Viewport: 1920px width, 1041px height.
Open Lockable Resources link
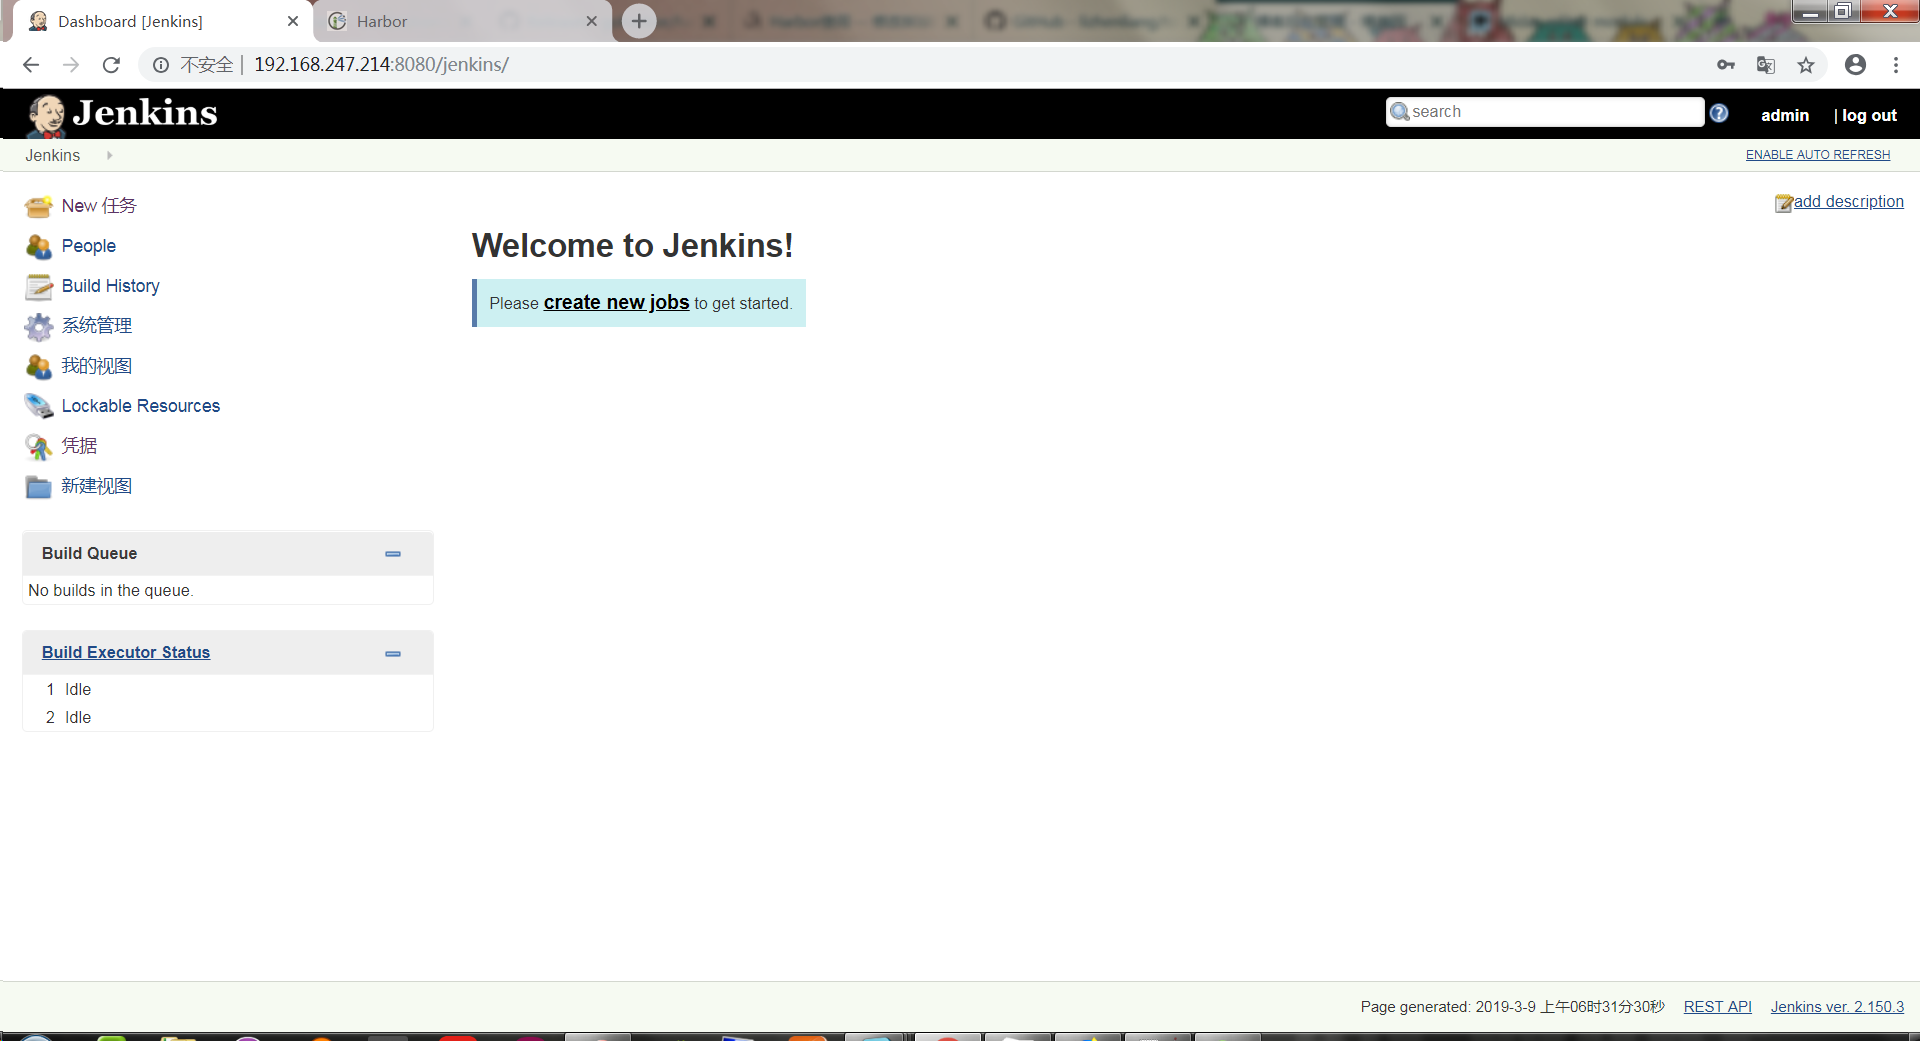[x=141, y=406]
